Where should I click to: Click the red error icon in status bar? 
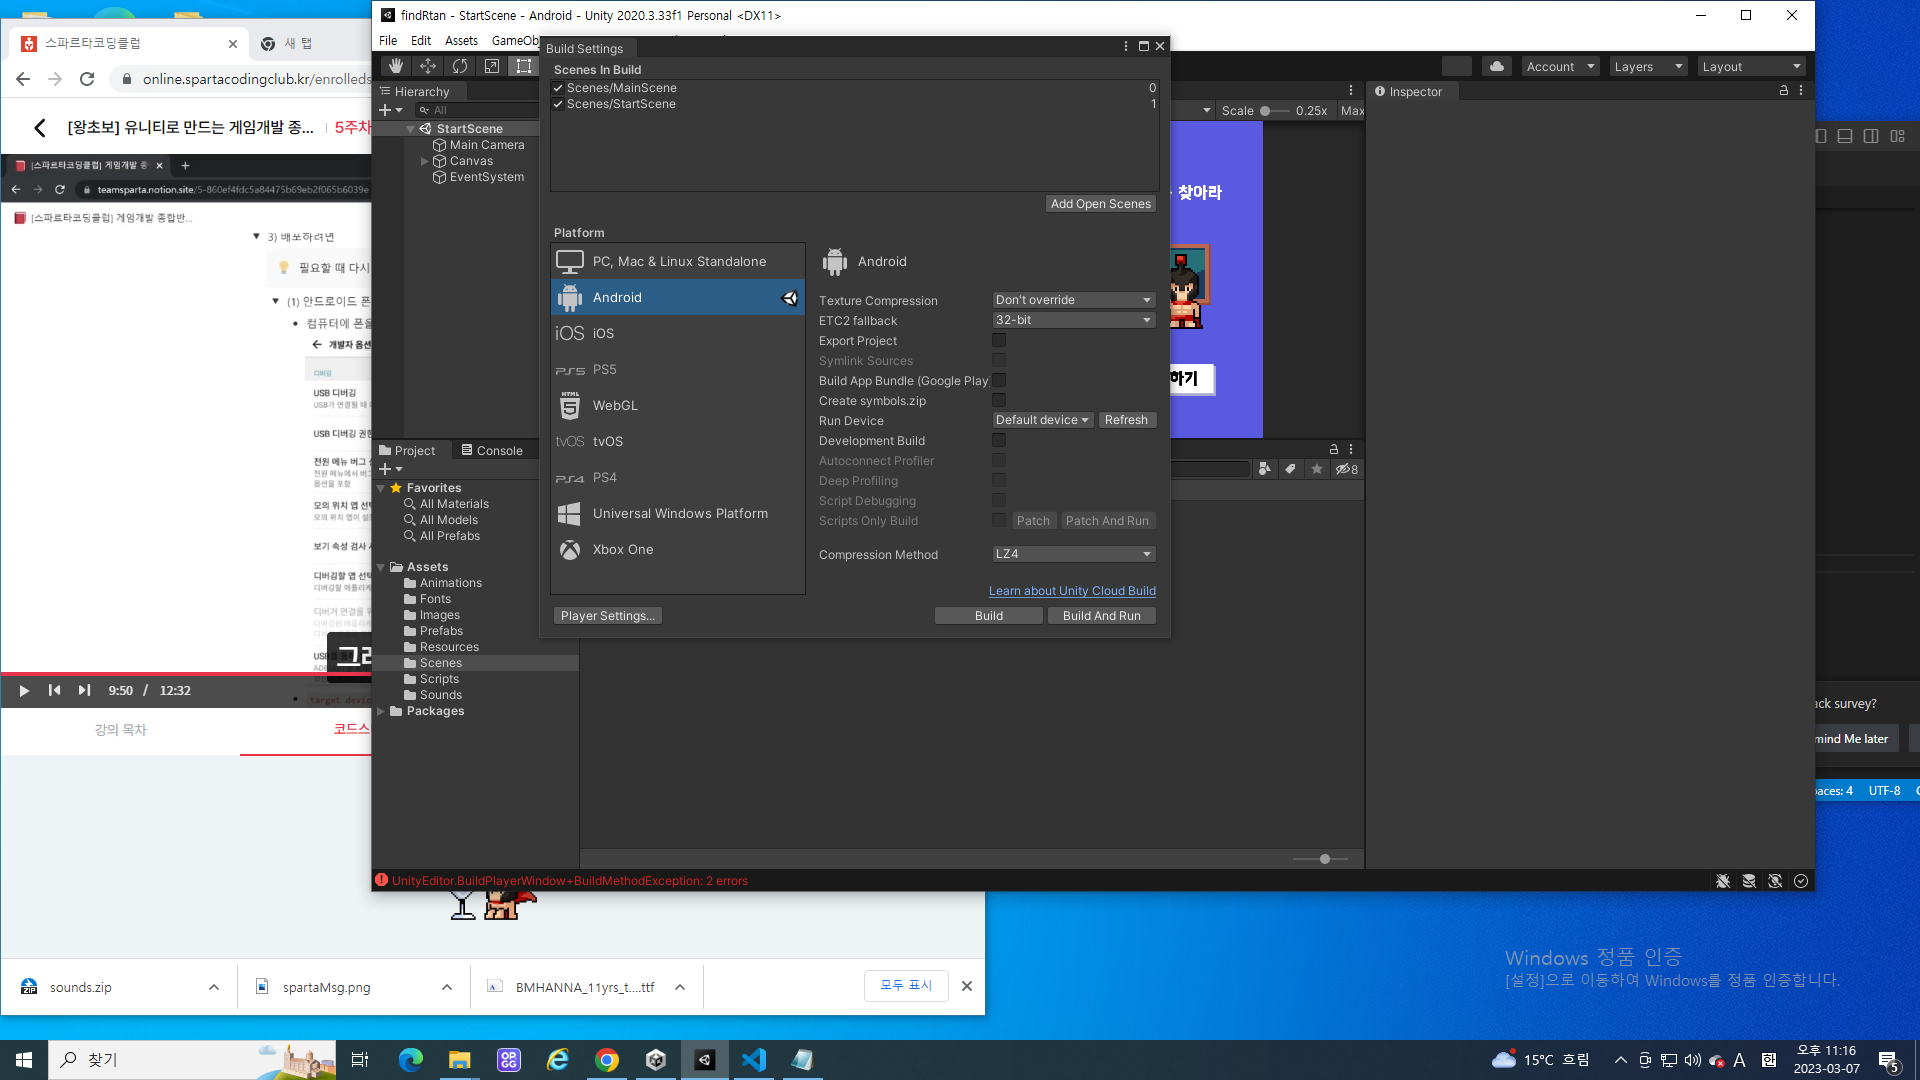(382, 880)
